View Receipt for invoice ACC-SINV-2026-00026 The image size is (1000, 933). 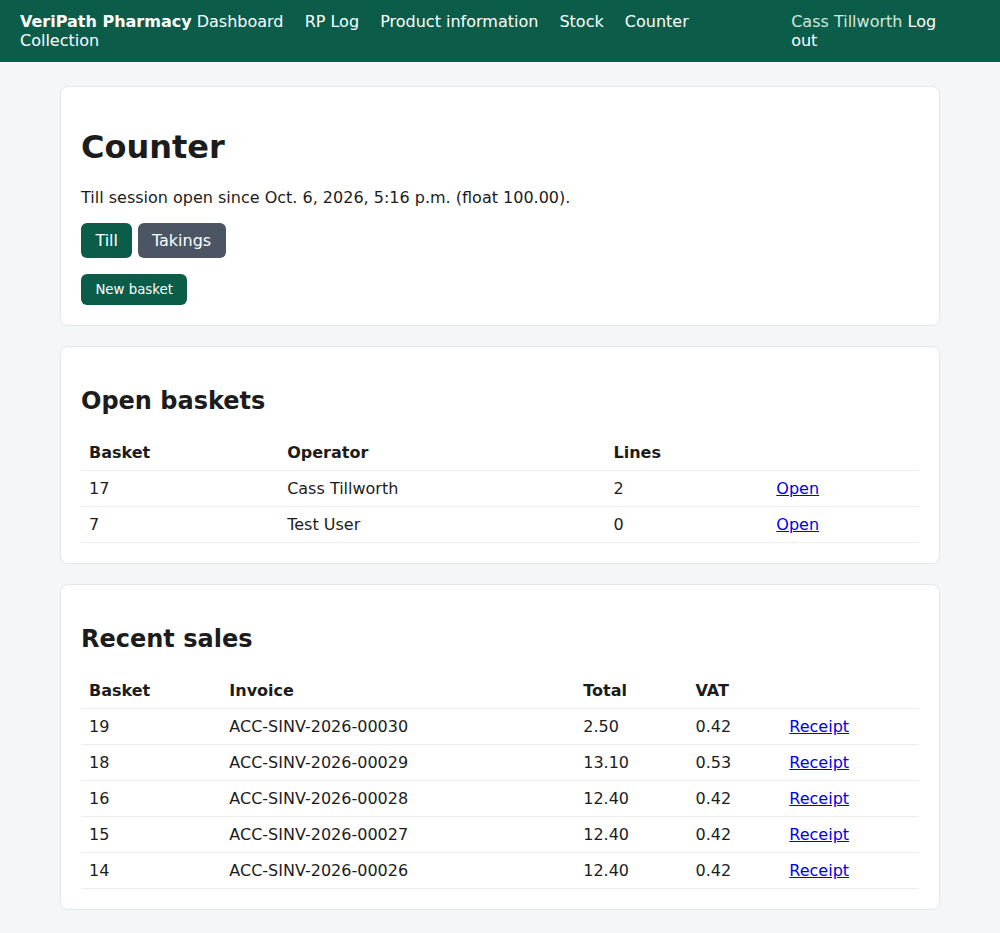click(x=819, y=871)
